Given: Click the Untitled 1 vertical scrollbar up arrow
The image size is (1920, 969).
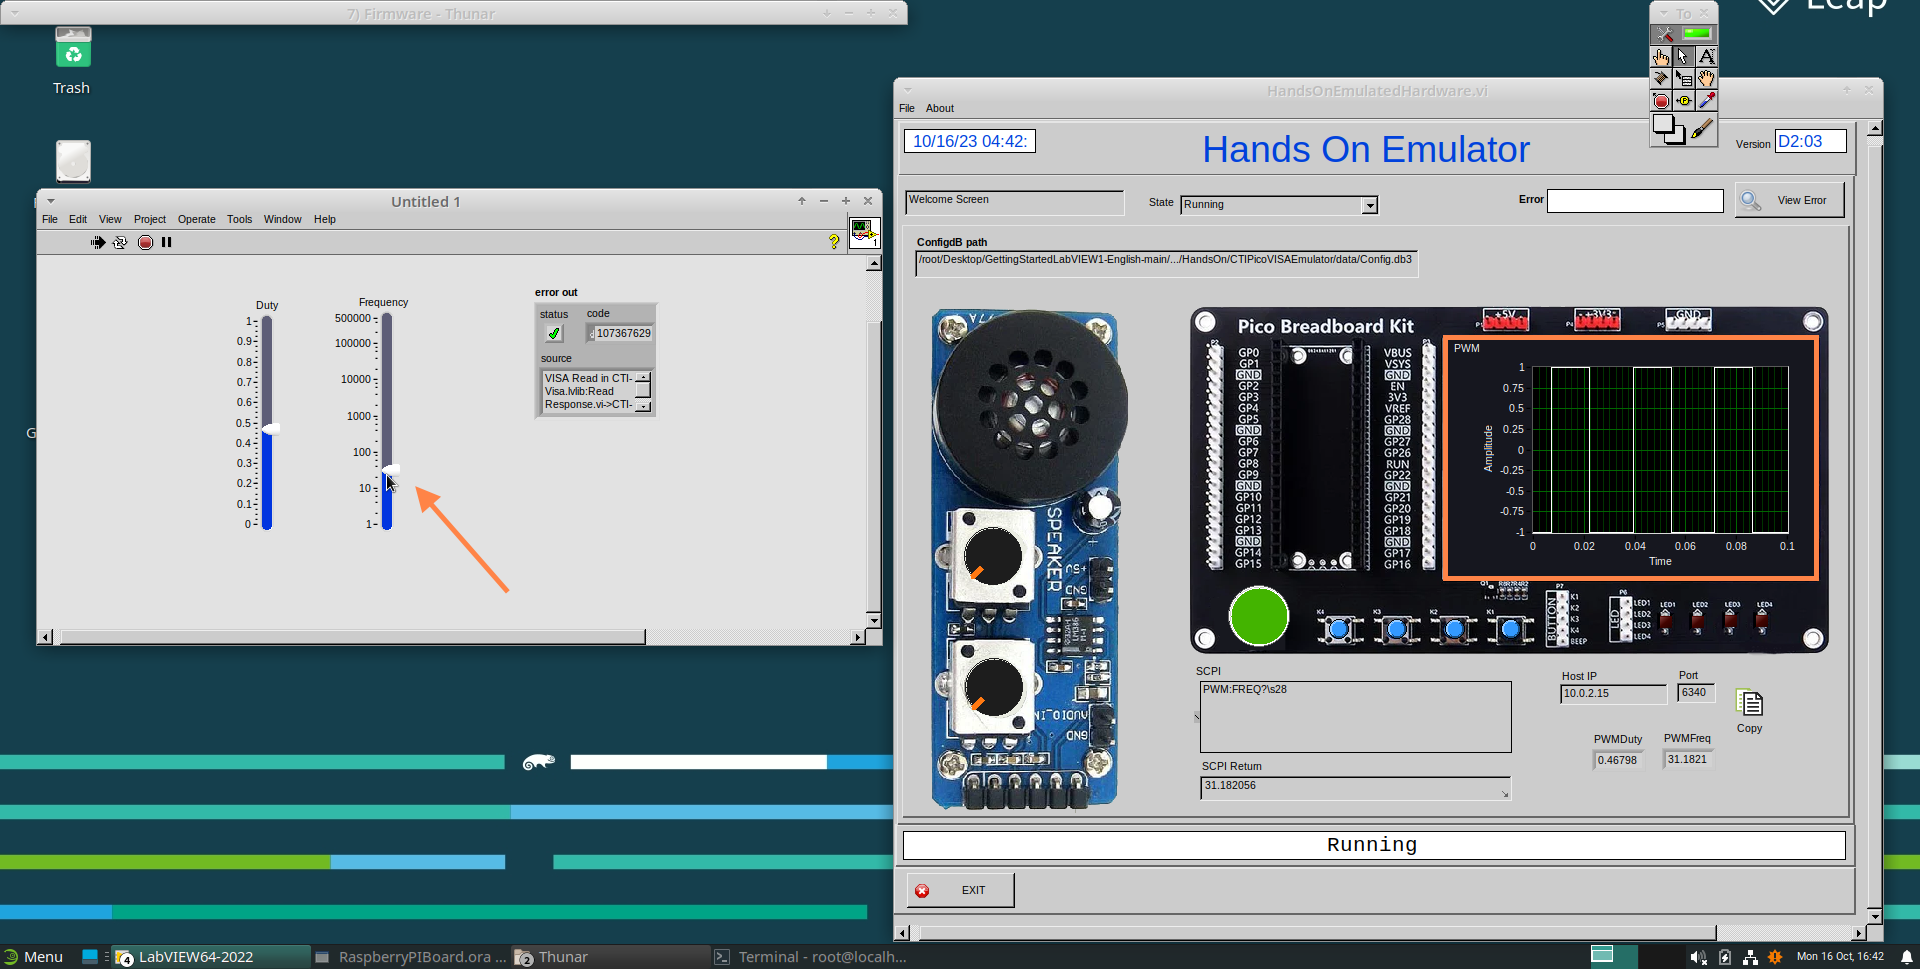Looking at the screenshot, I should [874, 263].
